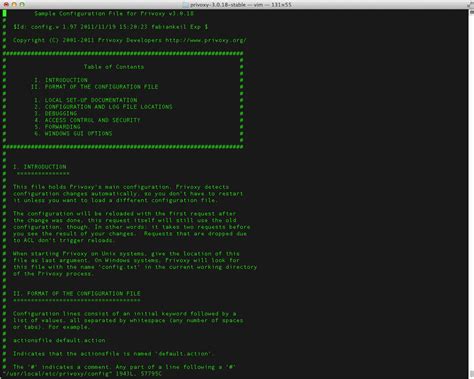Click 'Indicates that the actionsfile is named' line
The width and height of the screenshot is (474, 379).
(x=114, y=354)
